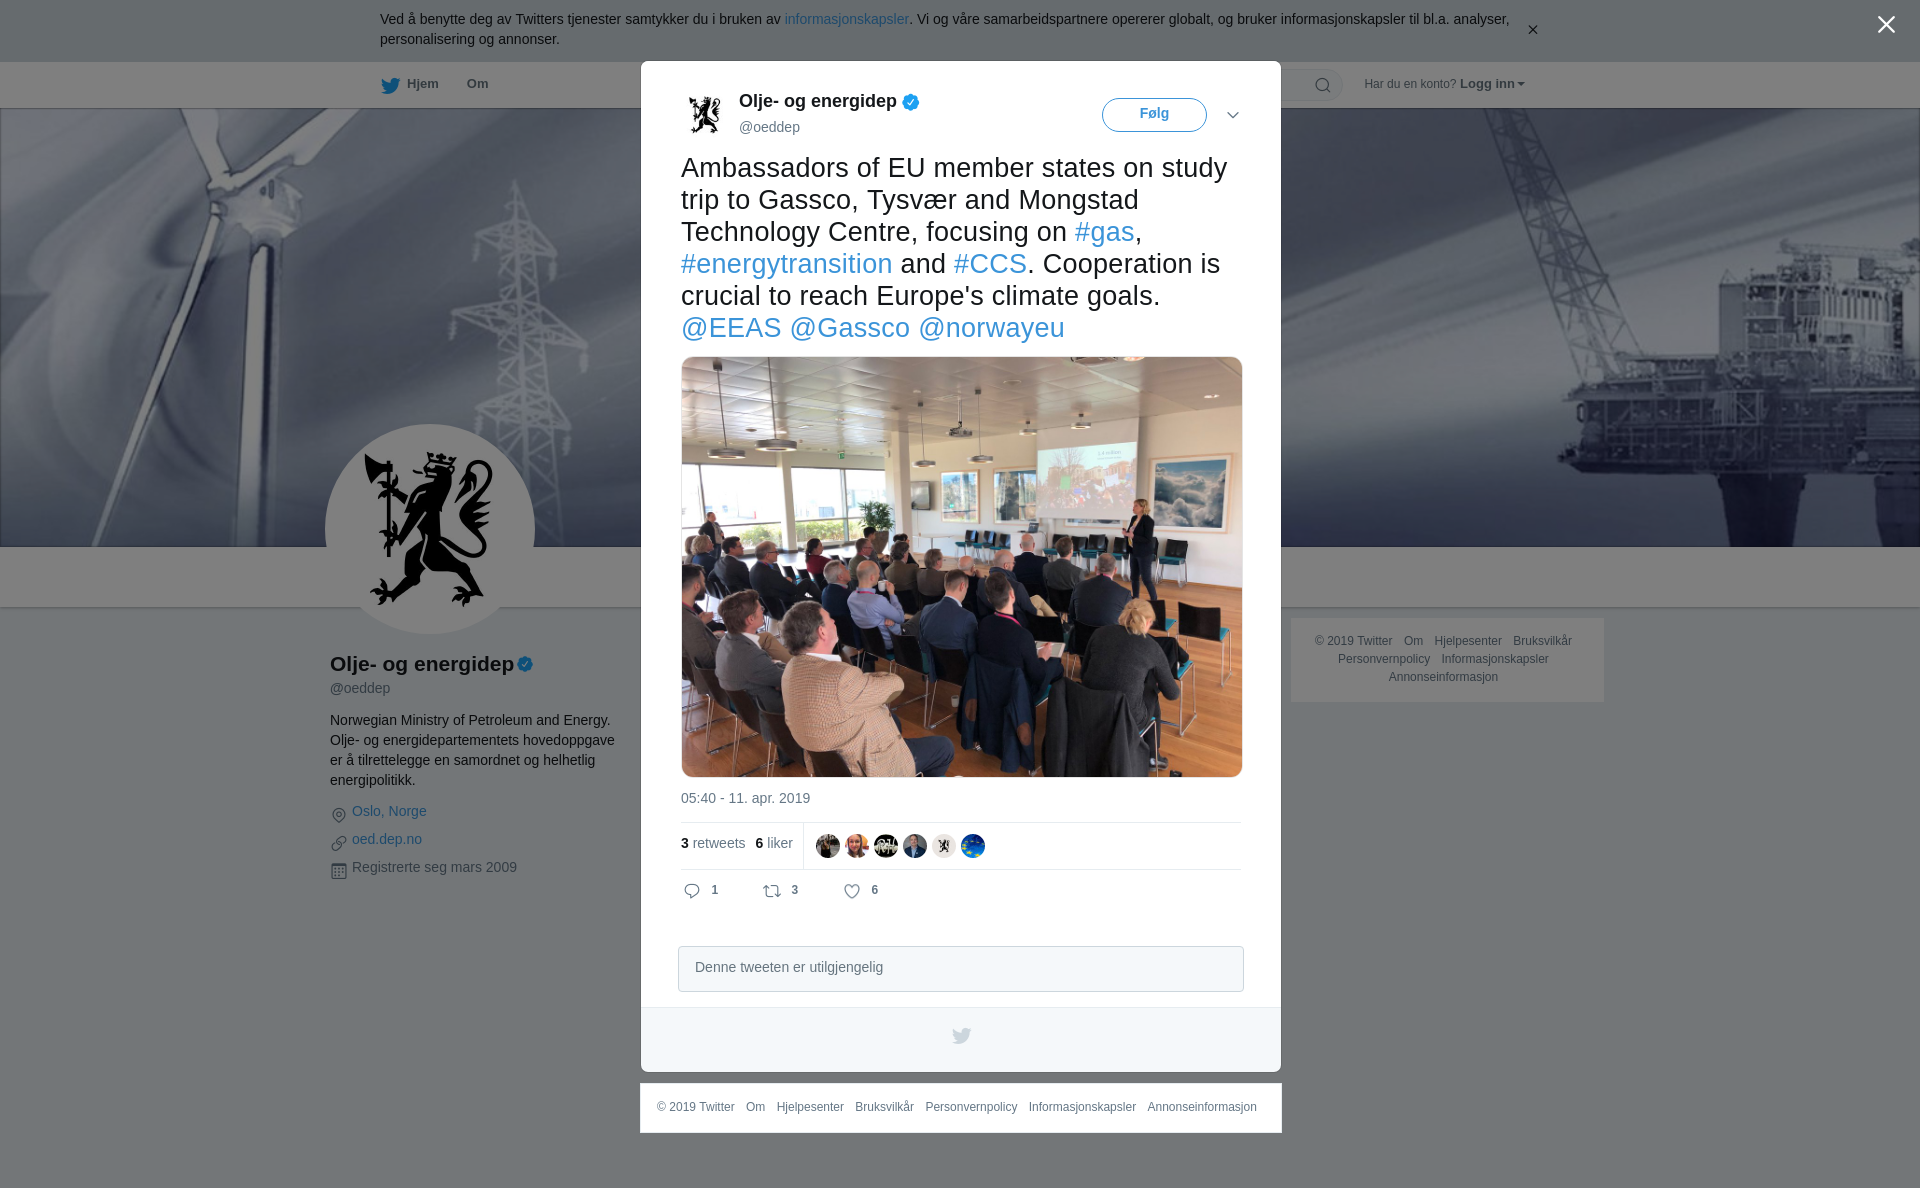
Task: Open the @Gassco mention link
Action: (850, 328)
